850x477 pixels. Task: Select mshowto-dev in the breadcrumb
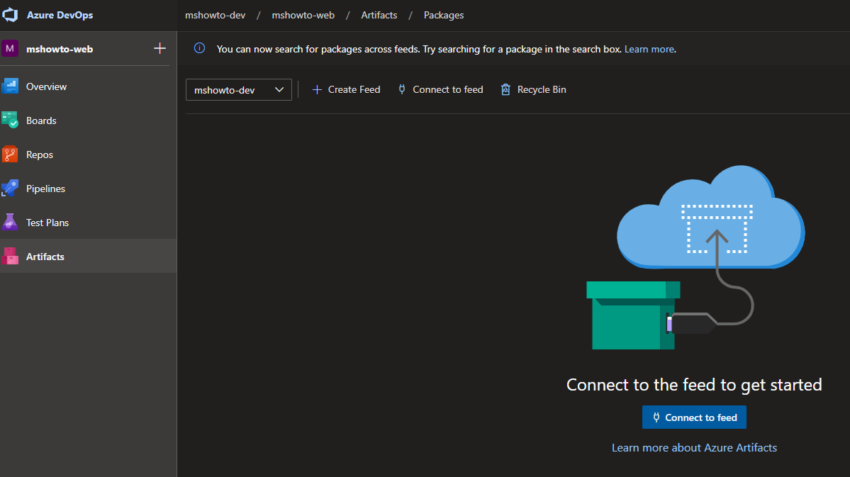[216, 15]
